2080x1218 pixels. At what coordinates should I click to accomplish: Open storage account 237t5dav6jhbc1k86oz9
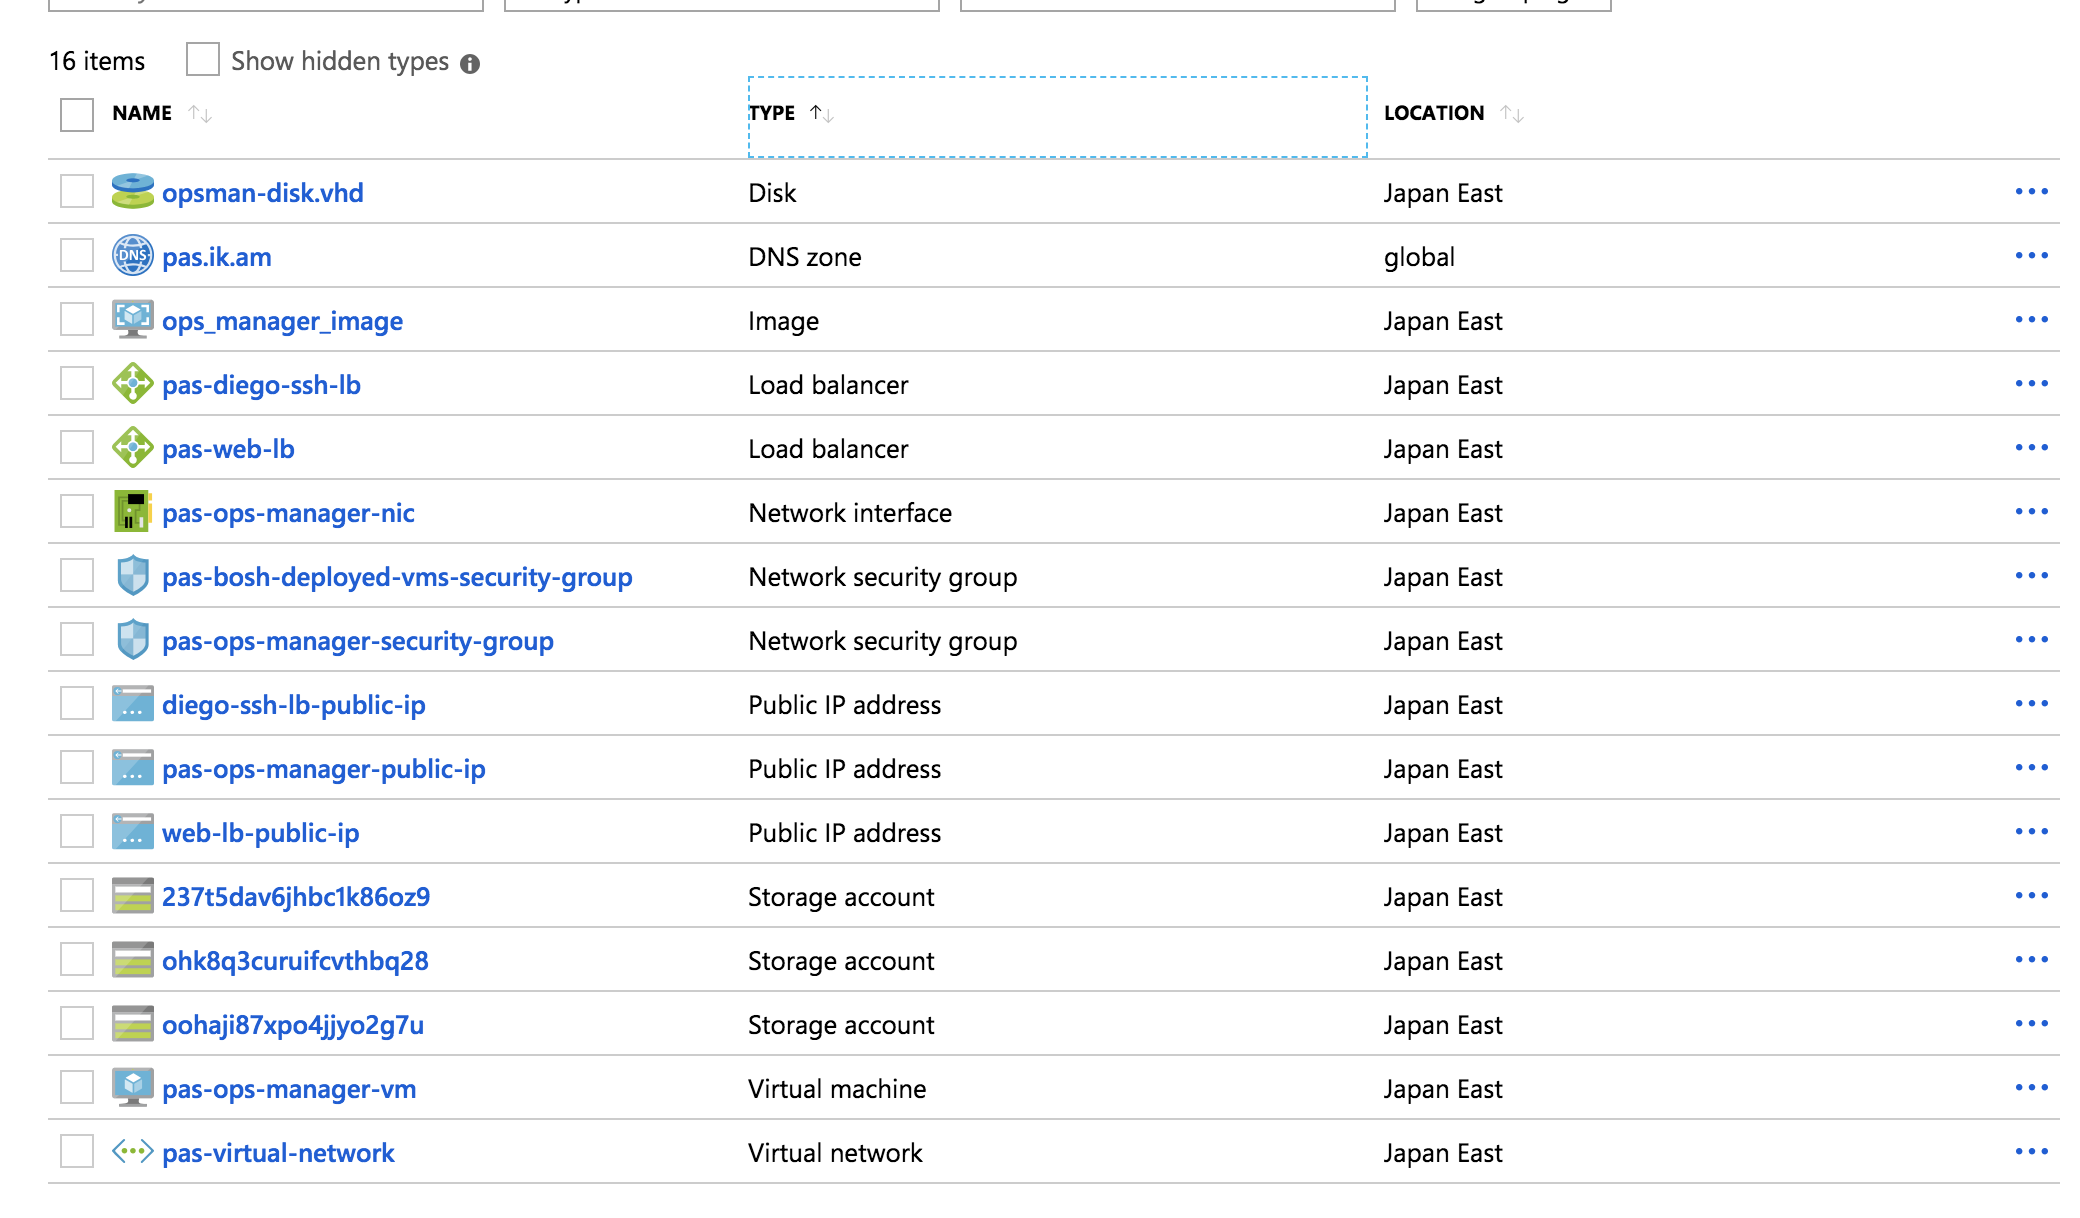click(x=296, y=897)
